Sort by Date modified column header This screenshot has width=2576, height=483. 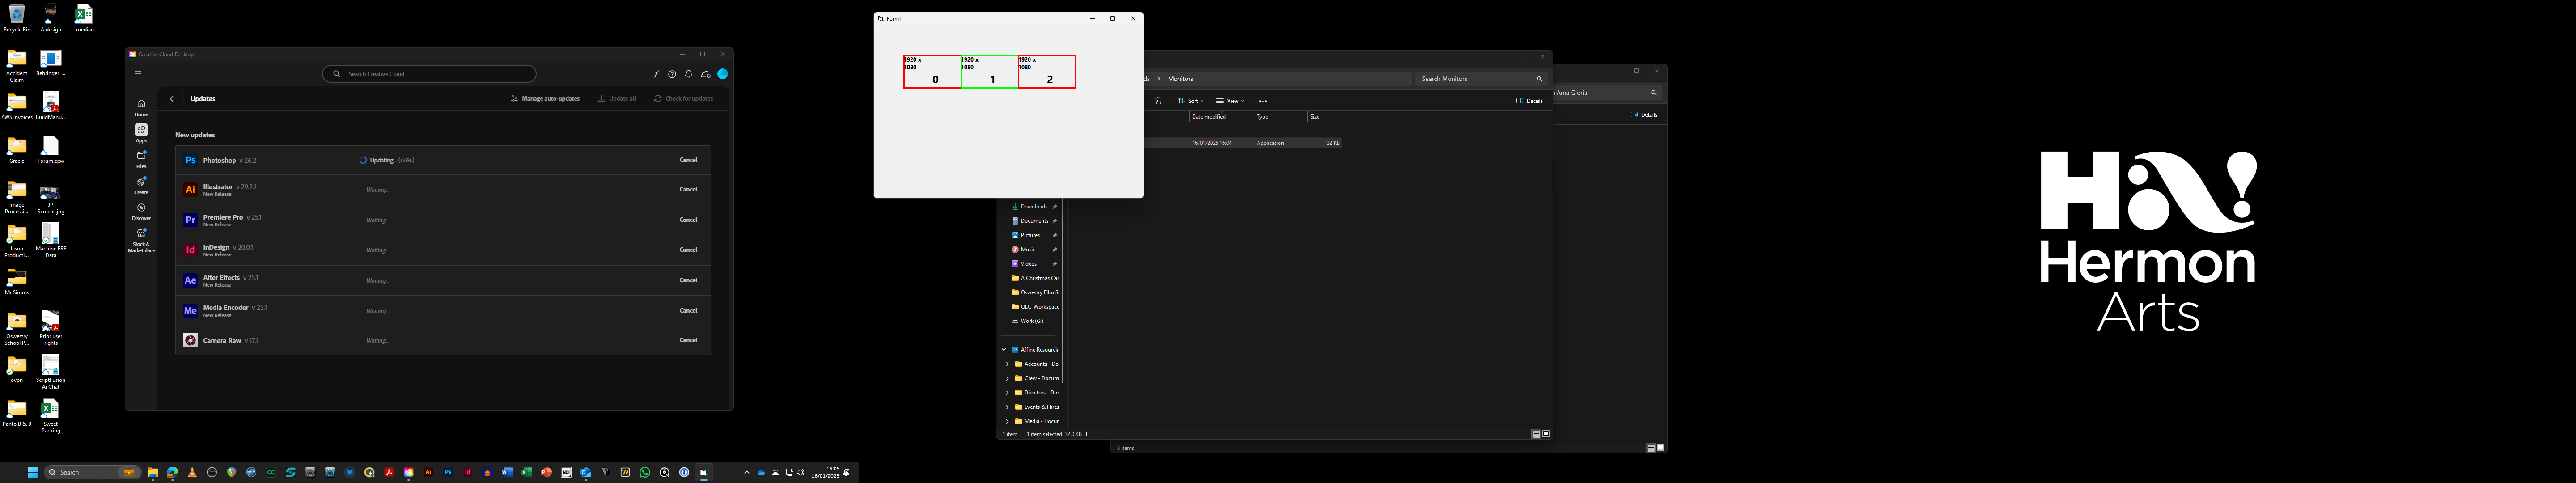point(1220,117)
